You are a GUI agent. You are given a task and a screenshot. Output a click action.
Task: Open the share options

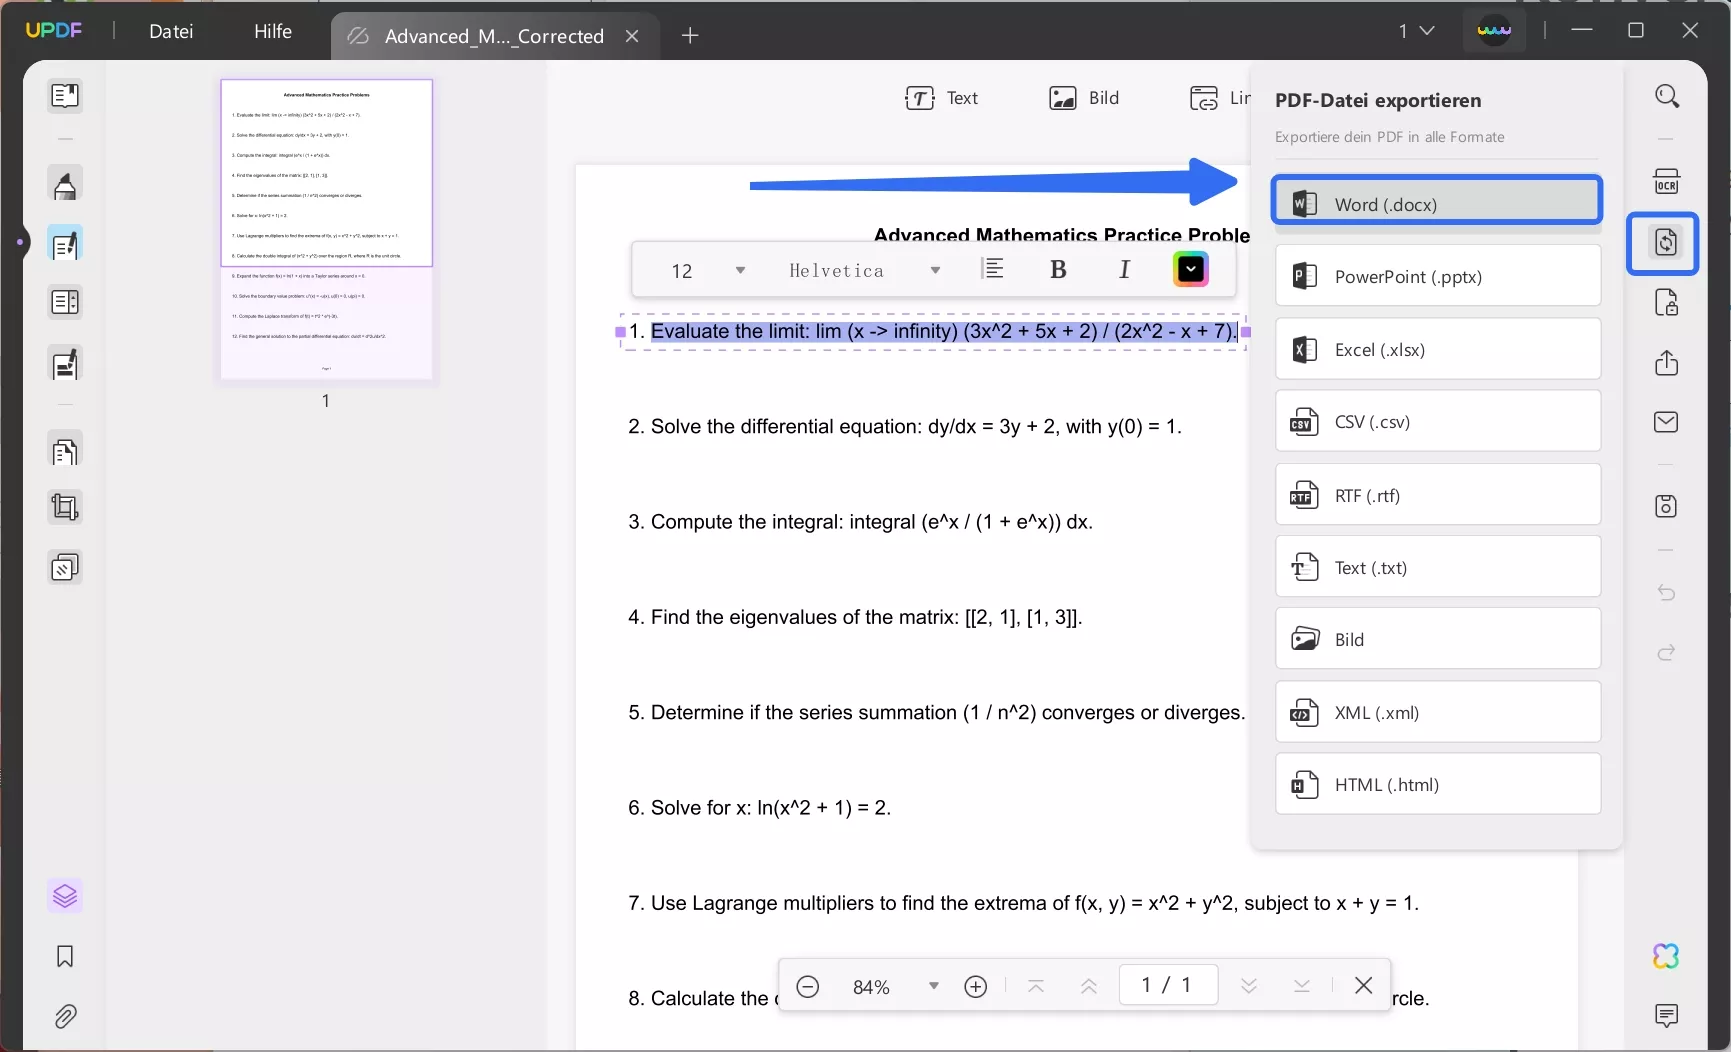point(1668,363)
